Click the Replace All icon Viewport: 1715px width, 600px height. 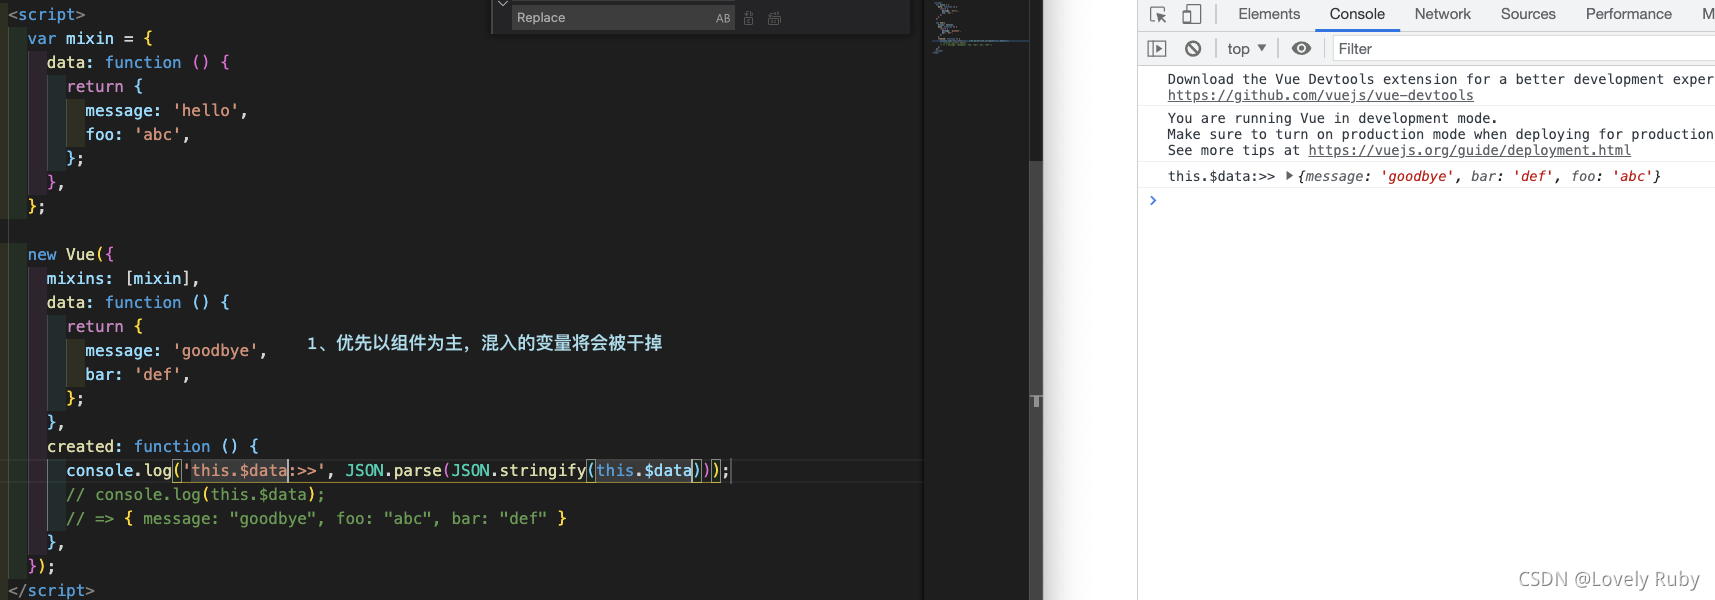774,18
